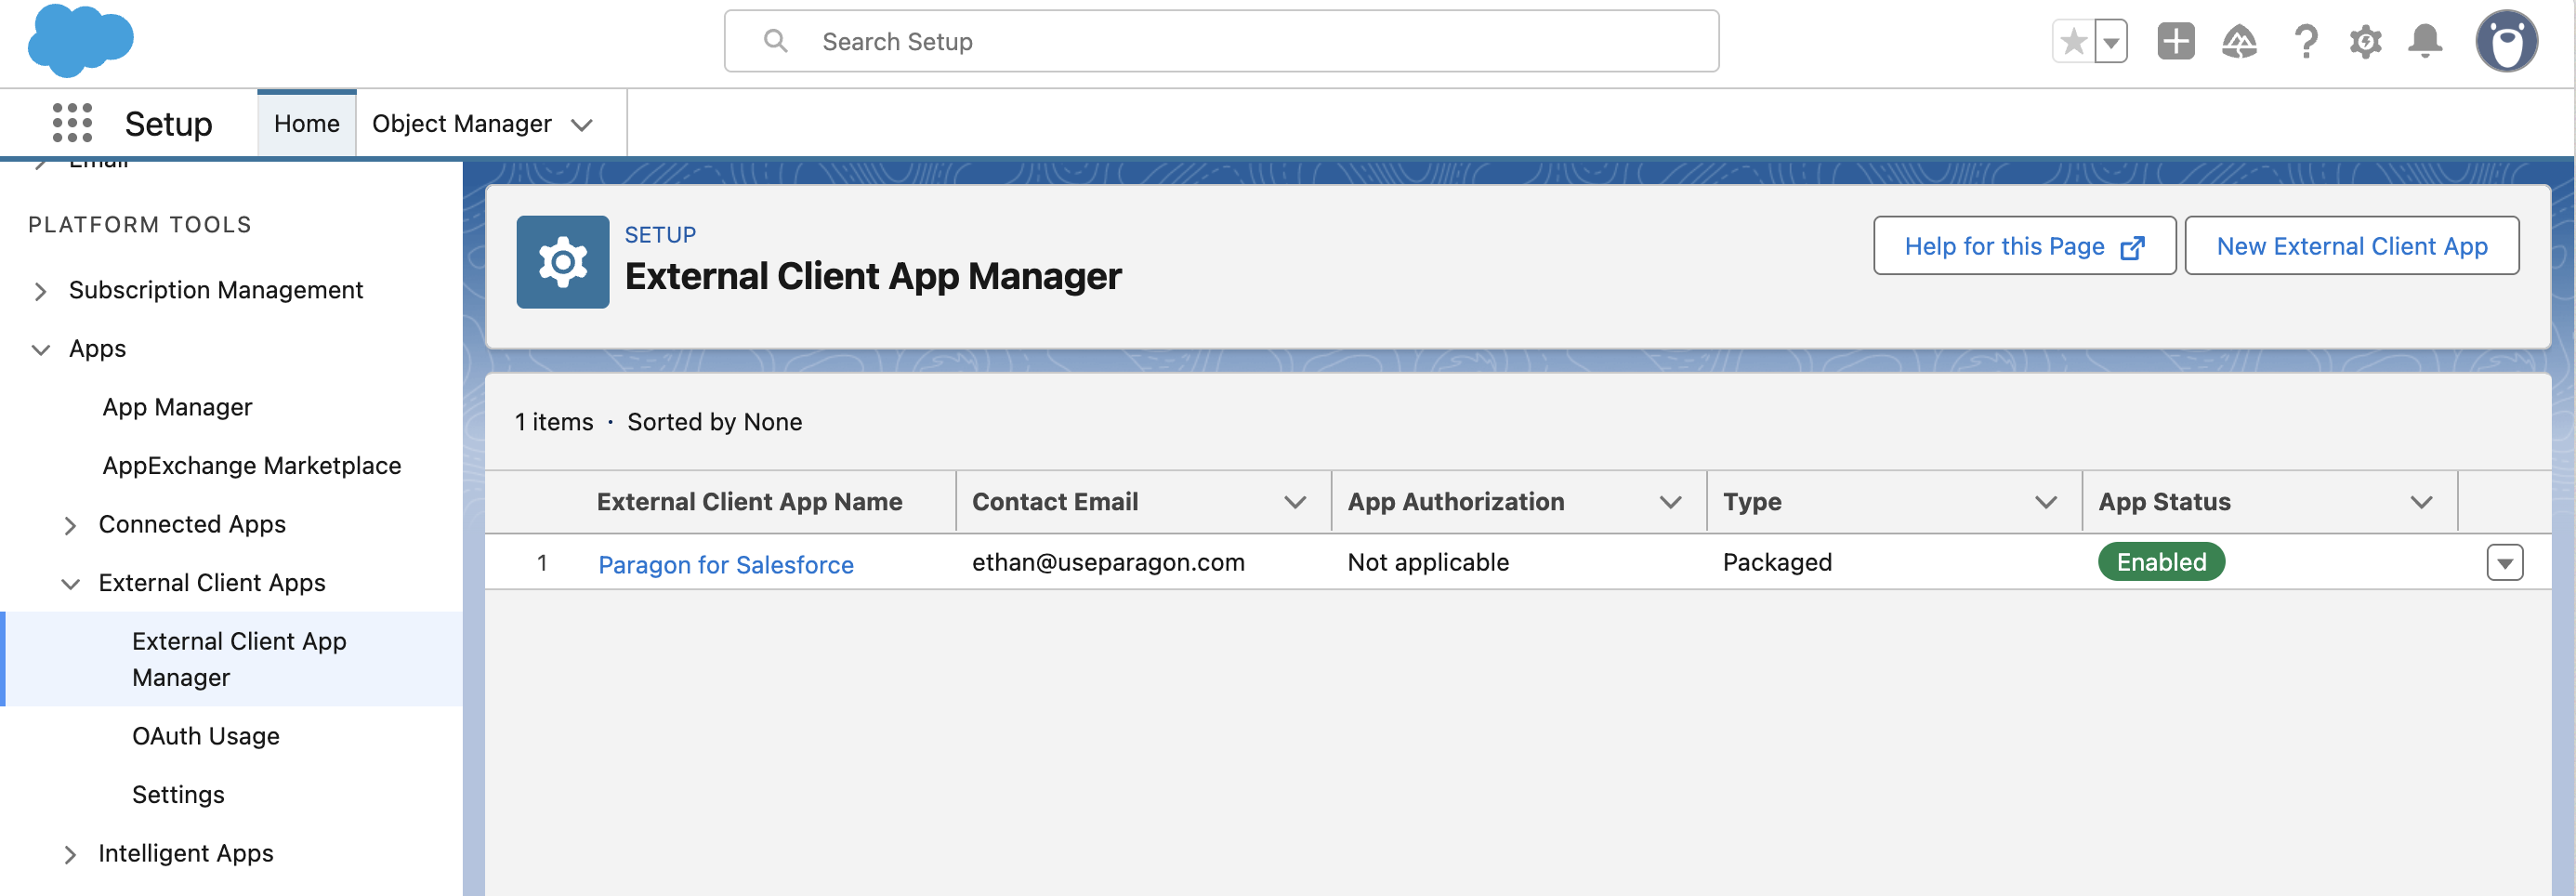Open the Object Manager tab
This screenshot has width=2576, height=896.
[x=461, y=123]
